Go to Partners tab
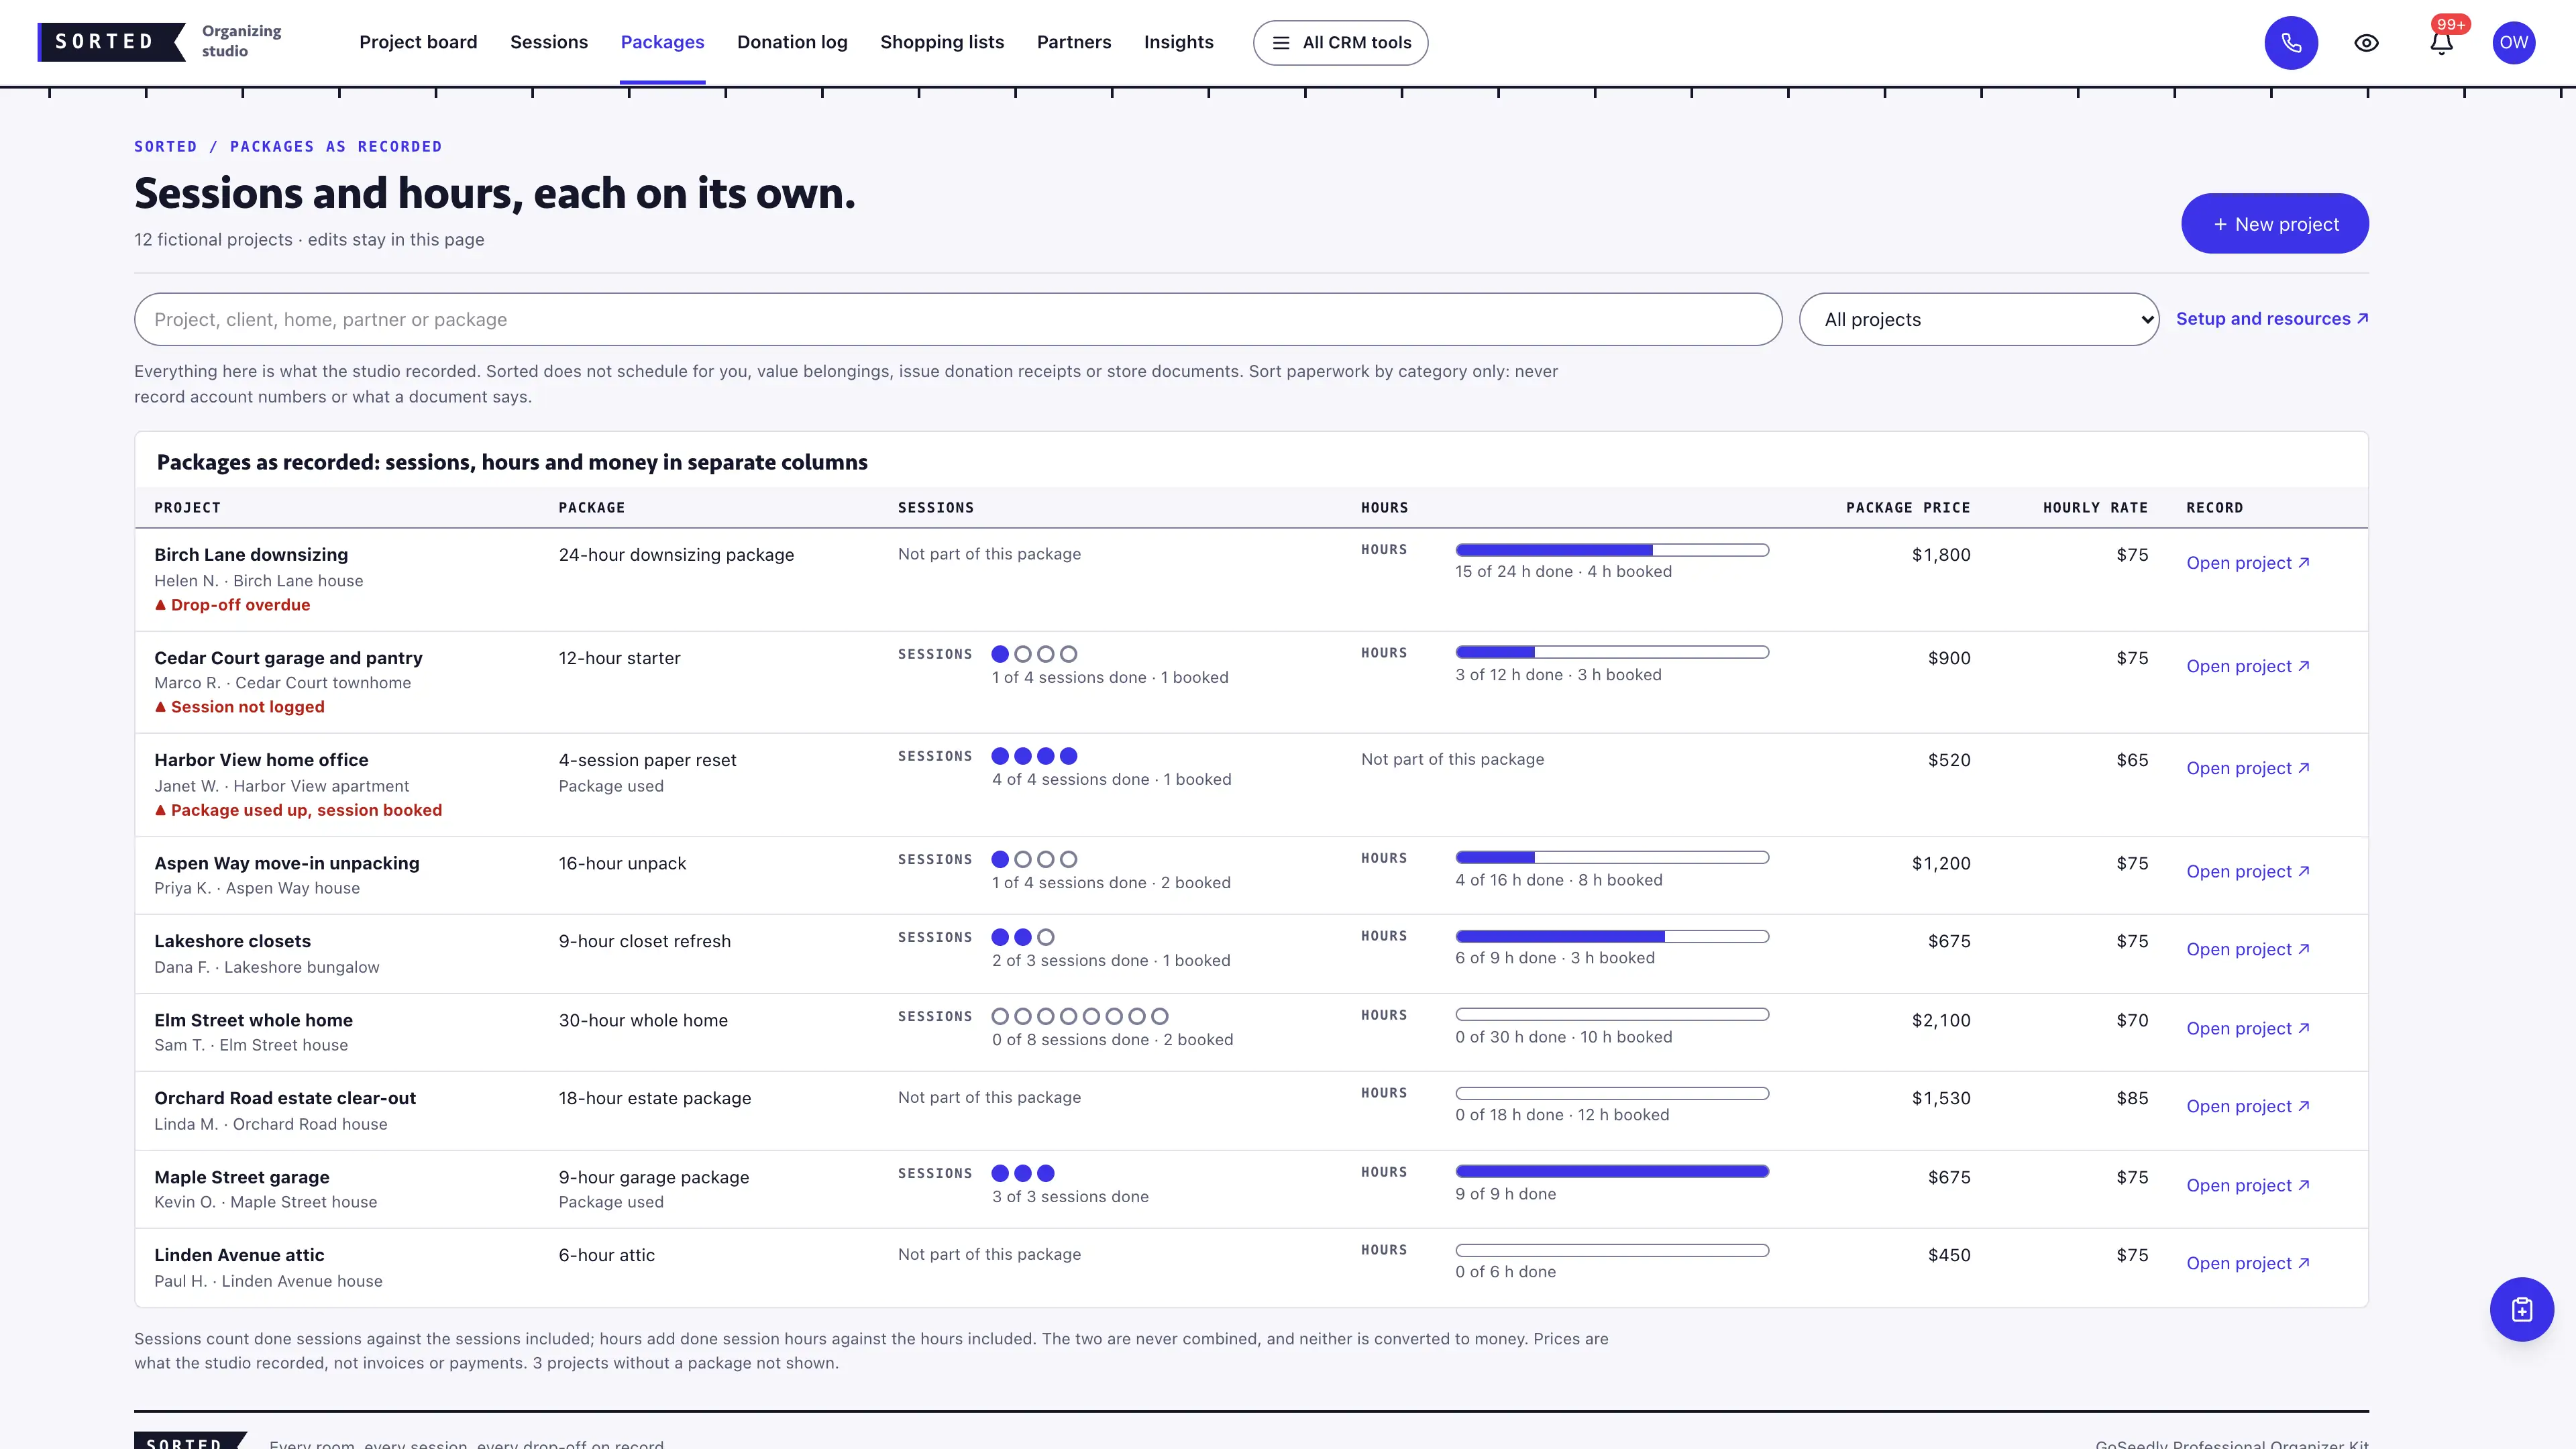 (x=1074, y=42)
